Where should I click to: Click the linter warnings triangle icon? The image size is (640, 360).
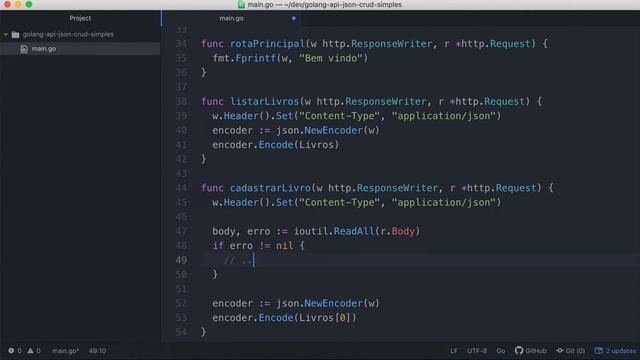[31, 351]
